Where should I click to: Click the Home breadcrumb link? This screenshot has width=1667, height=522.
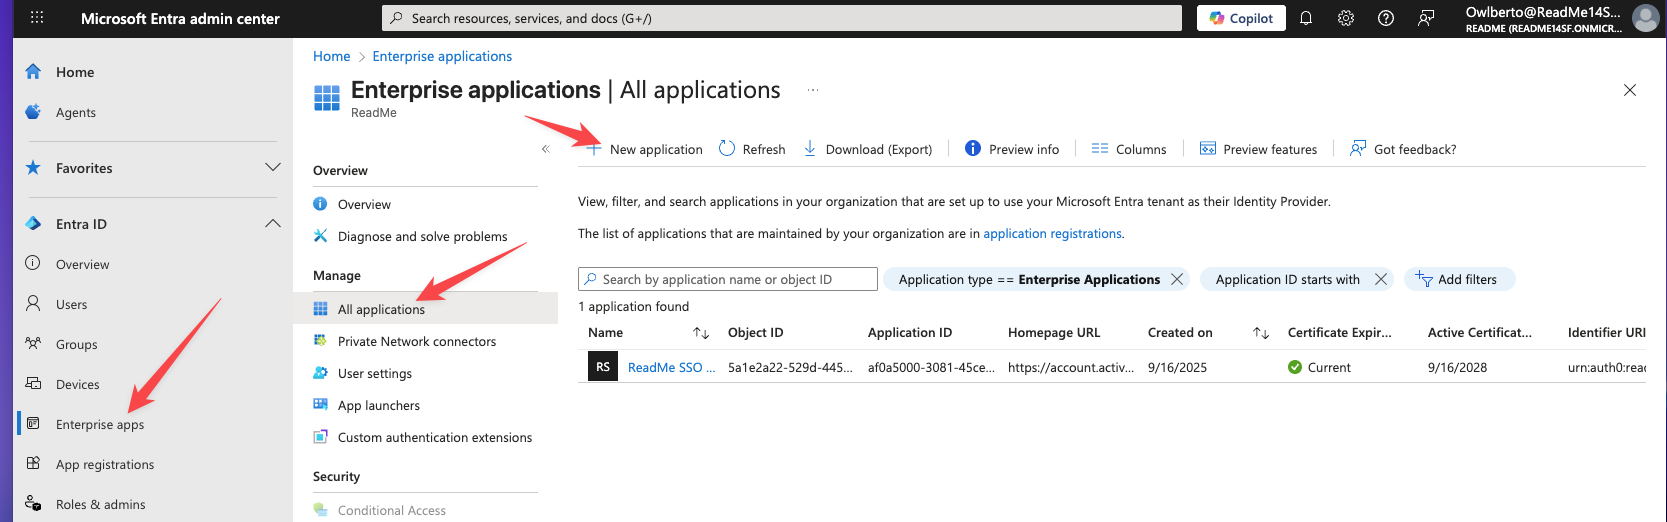(x=332, y=56)
